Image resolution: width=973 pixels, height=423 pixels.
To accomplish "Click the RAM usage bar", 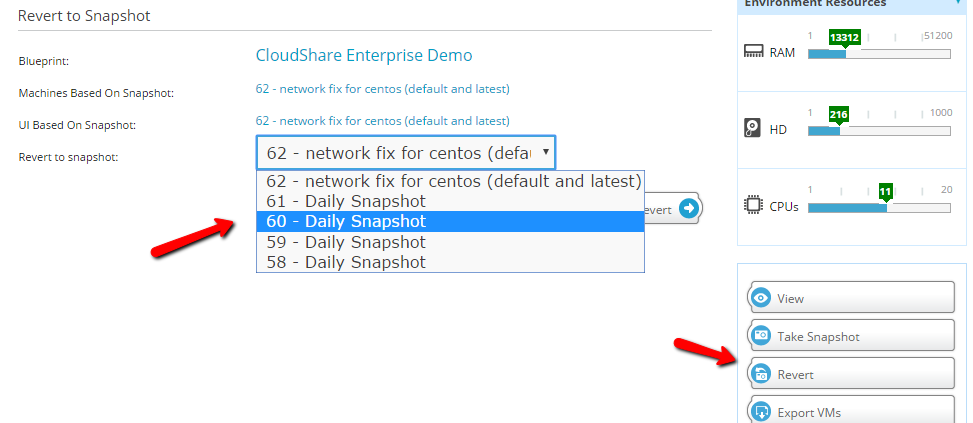I will click(x=879, y=54).
